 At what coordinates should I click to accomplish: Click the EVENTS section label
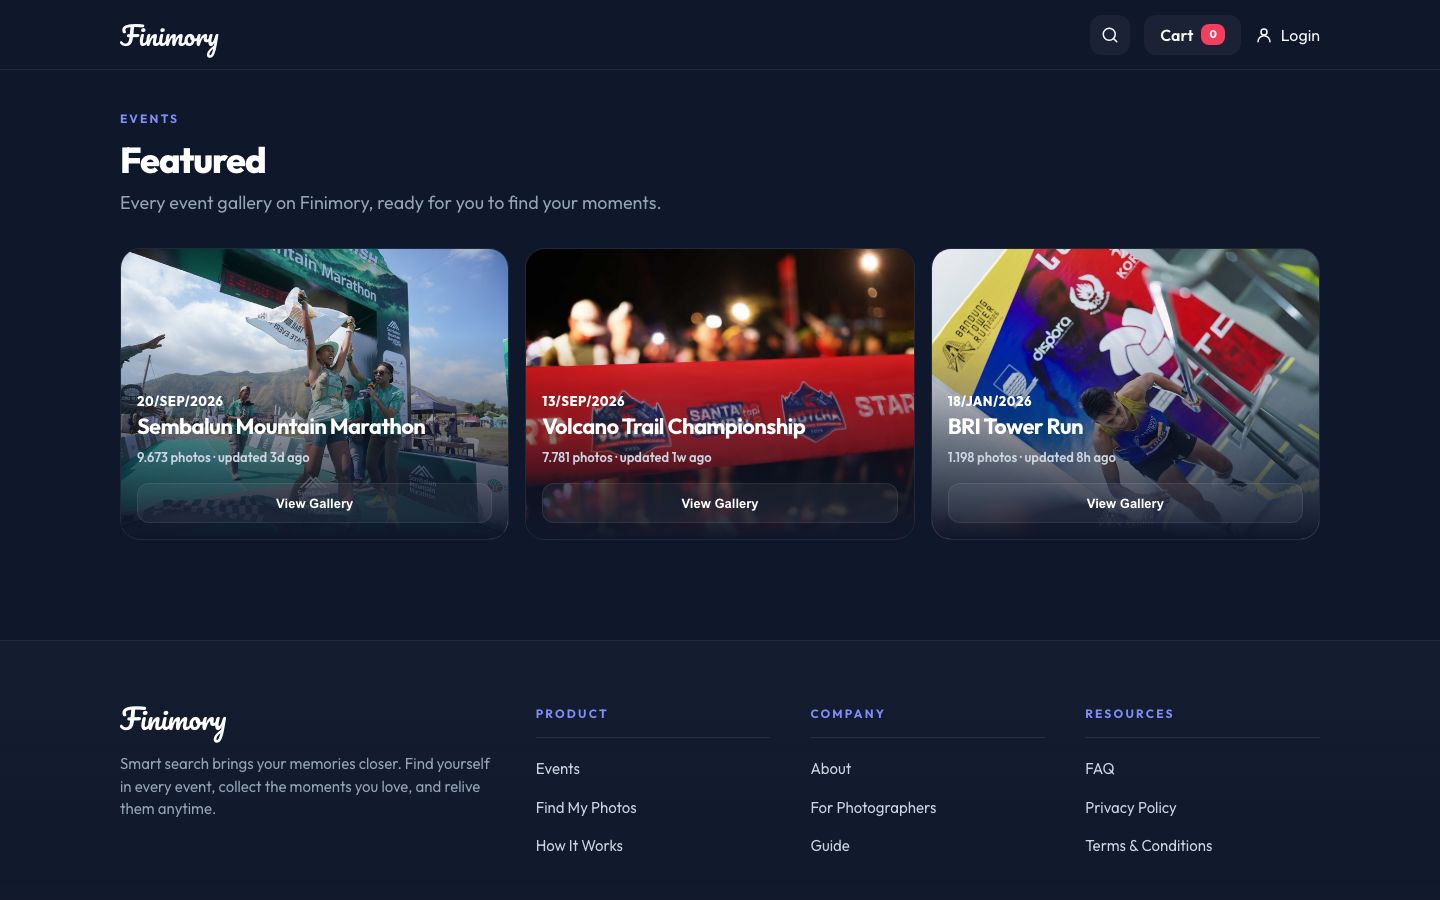tap(149, 119)
